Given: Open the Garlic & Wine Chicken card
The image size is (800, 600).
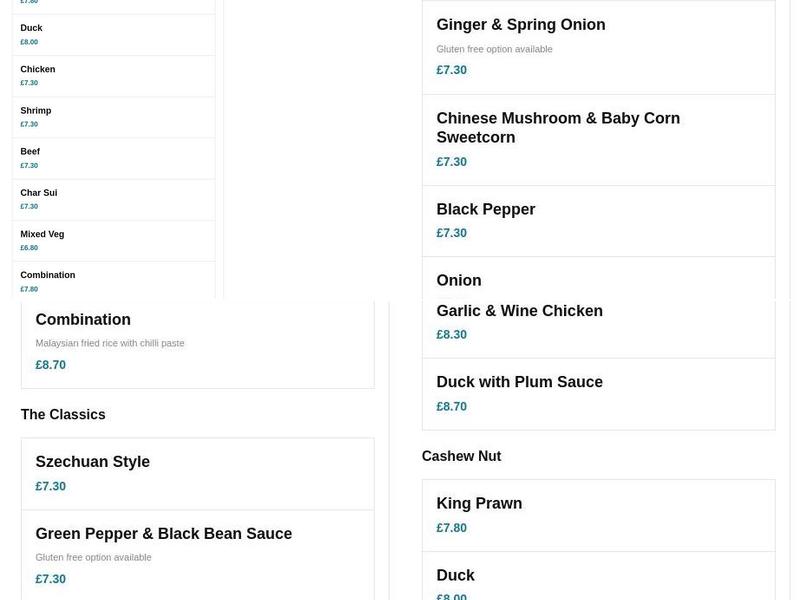Looking at the screenshot, I should (x=597, y=322).
